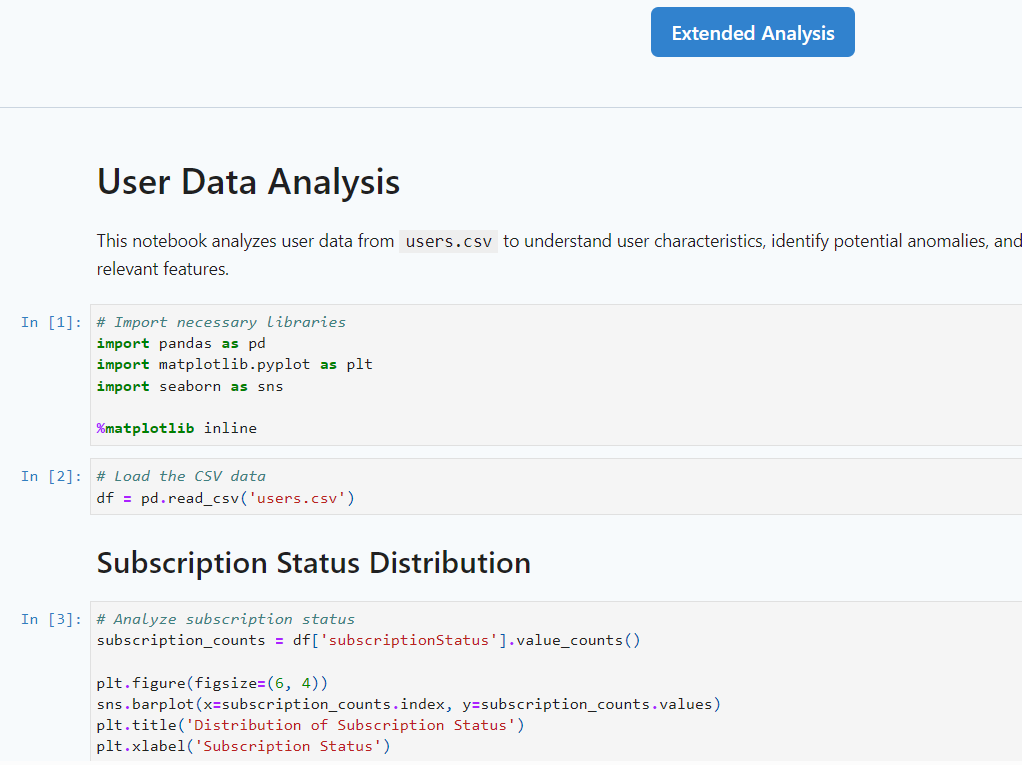Click the User Data Analysis heading

[248, 182]
